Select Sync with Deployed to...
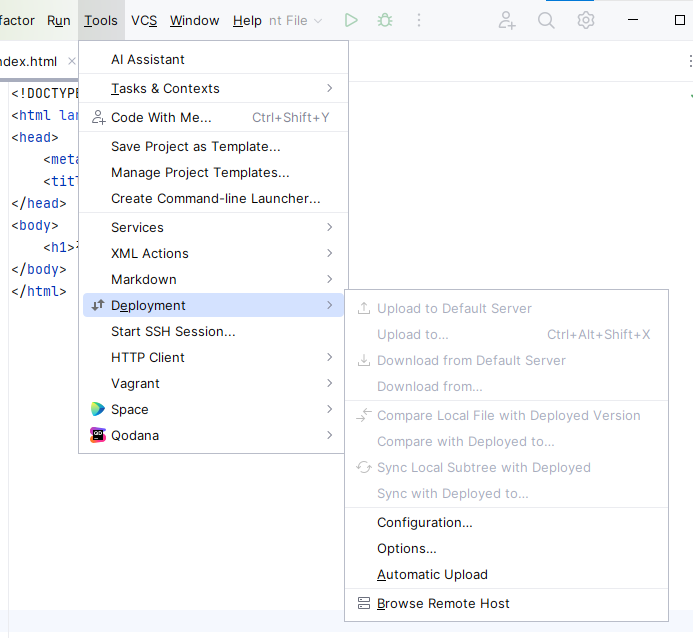Image resolution: width=693 pixels, height=638 pixels. (x=506, y=494)
